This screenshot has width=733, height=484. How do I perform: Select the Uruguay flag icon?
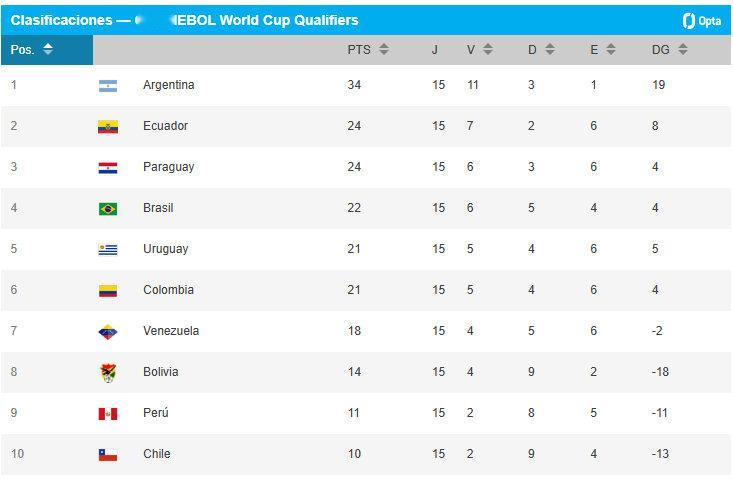tap(108, 250)
